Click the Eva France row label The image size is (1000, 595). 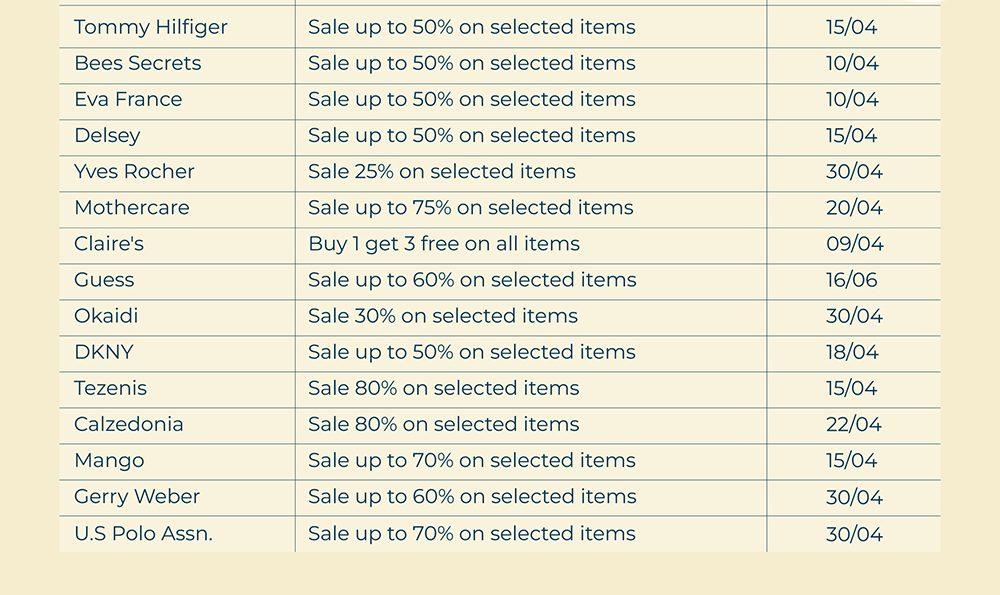tap(128, 99)
